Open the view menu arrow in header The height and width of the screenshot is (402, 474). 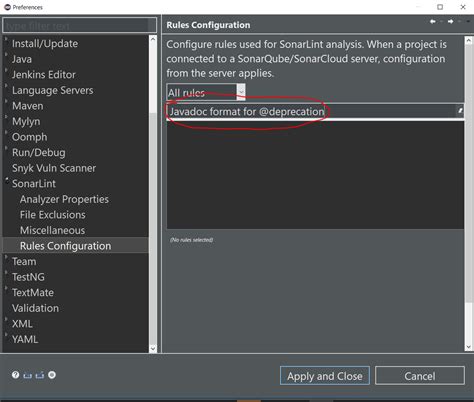pyautogui.click(x=468, y=22)
